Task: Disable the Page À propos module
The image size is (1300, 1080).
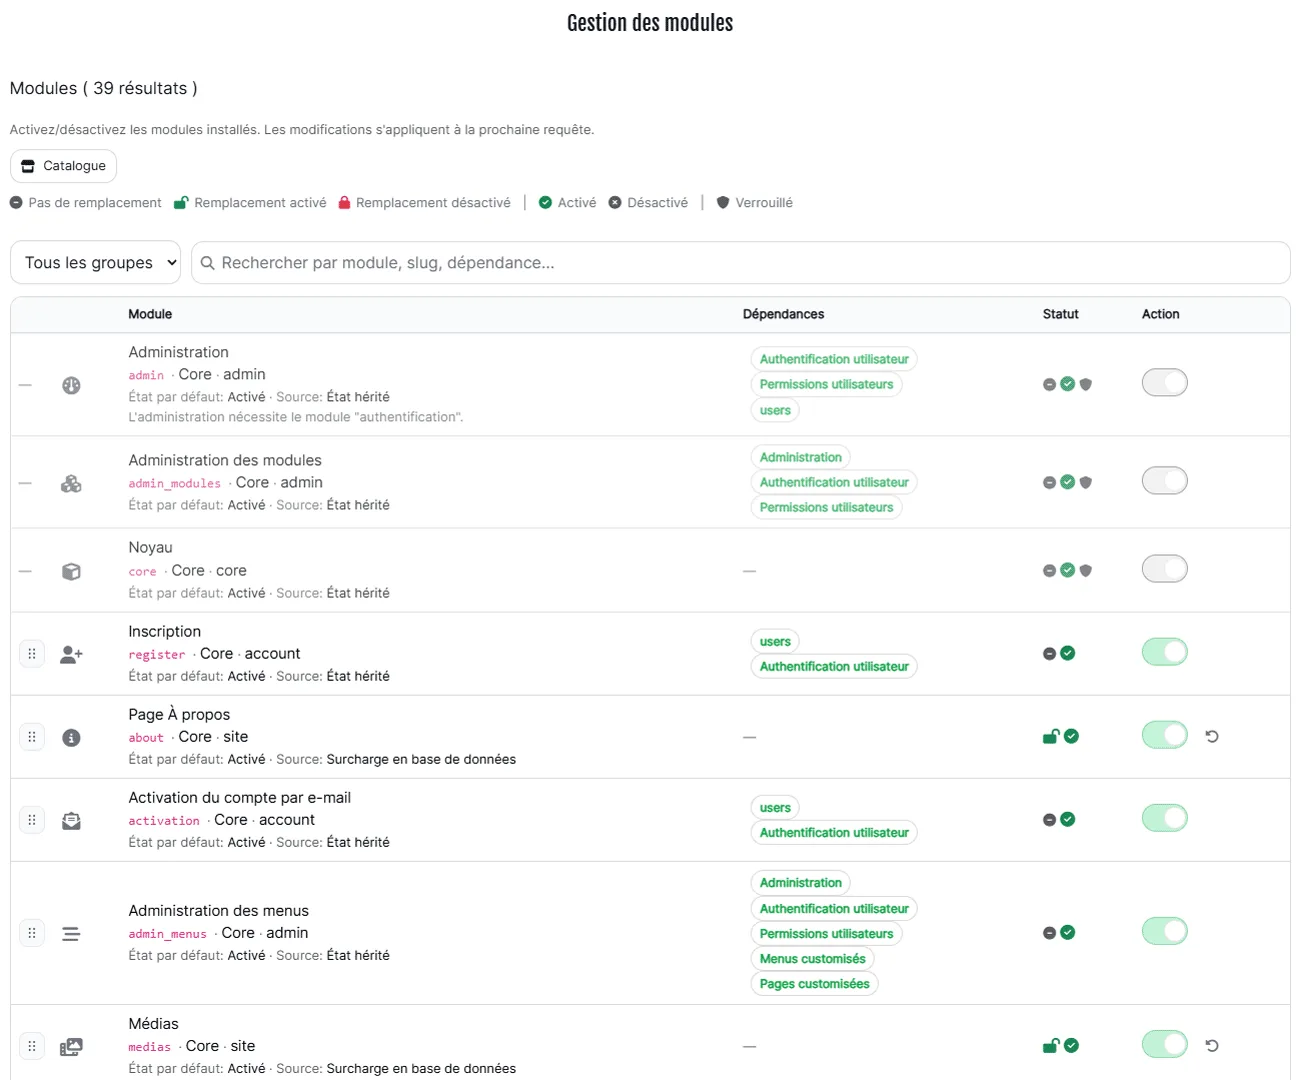Action: (1165, 735)
